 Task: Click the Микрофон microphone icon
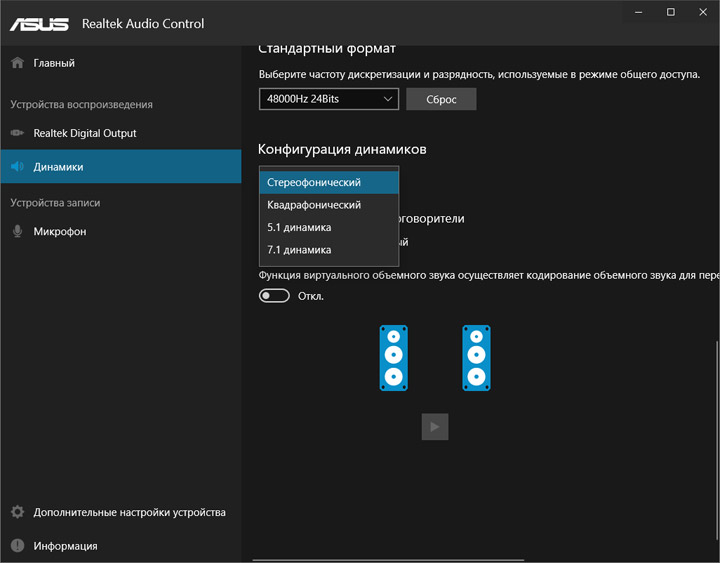(17, 231)
